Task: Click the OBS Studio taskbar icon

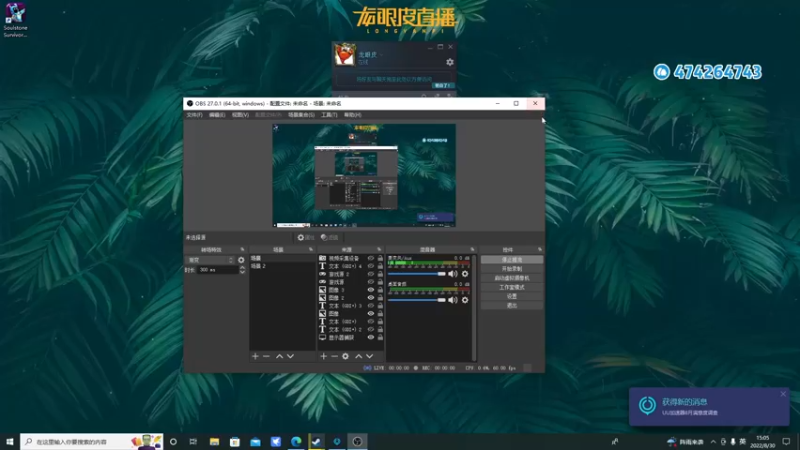Action: [357, 441]
